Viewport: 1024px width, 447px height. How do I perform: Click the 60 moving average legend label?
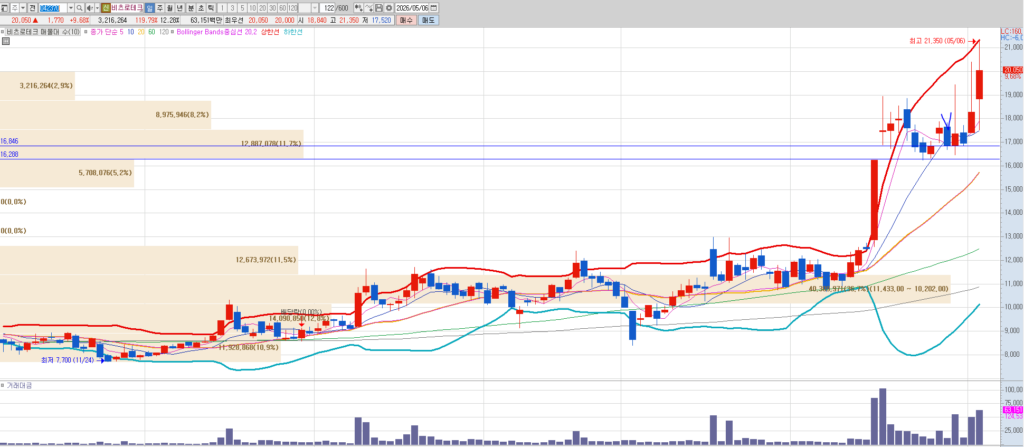click(152, 31)
